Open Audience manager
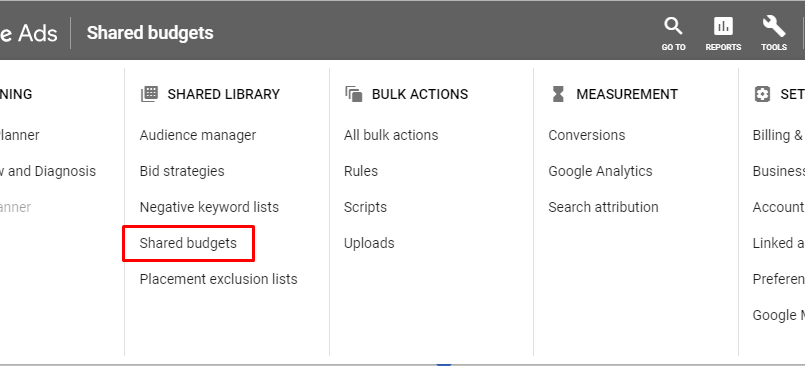 click(198, 135)
